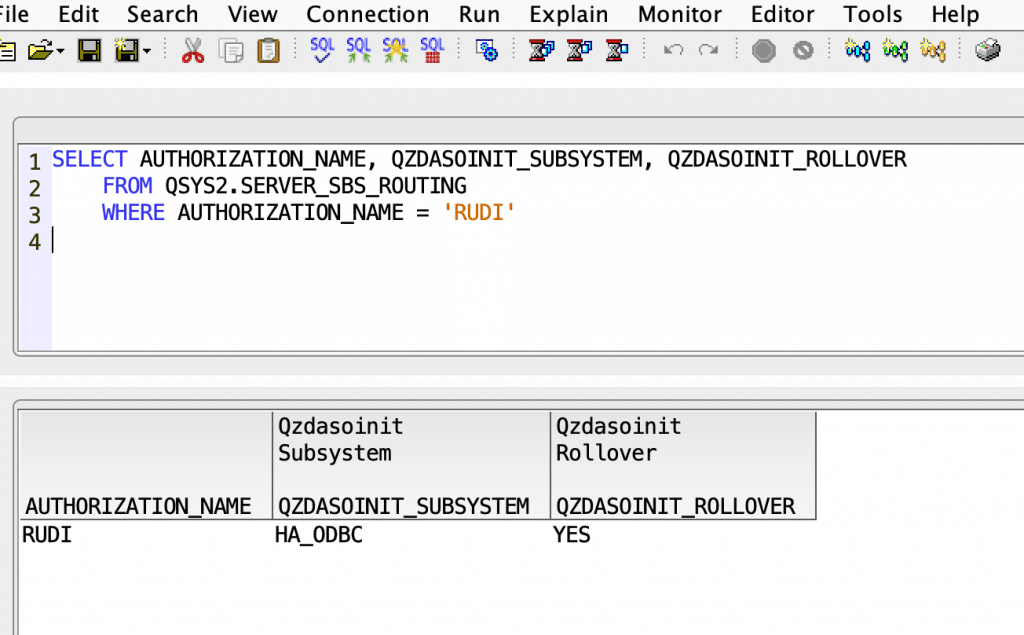Open the Monitor menu
The height and width of the screenshot is (635, 1024).
click(x=679, y=15)
